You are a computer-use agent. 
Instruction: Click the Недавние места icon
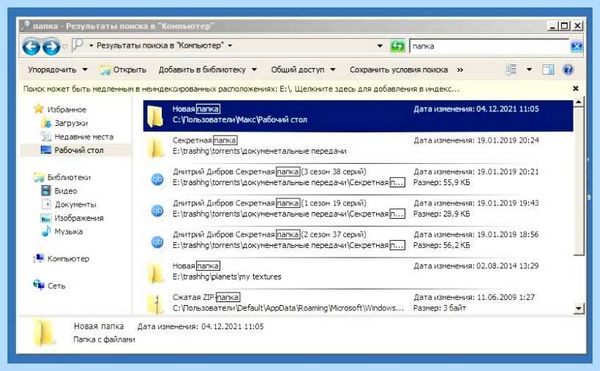click(x=46, y=137)
